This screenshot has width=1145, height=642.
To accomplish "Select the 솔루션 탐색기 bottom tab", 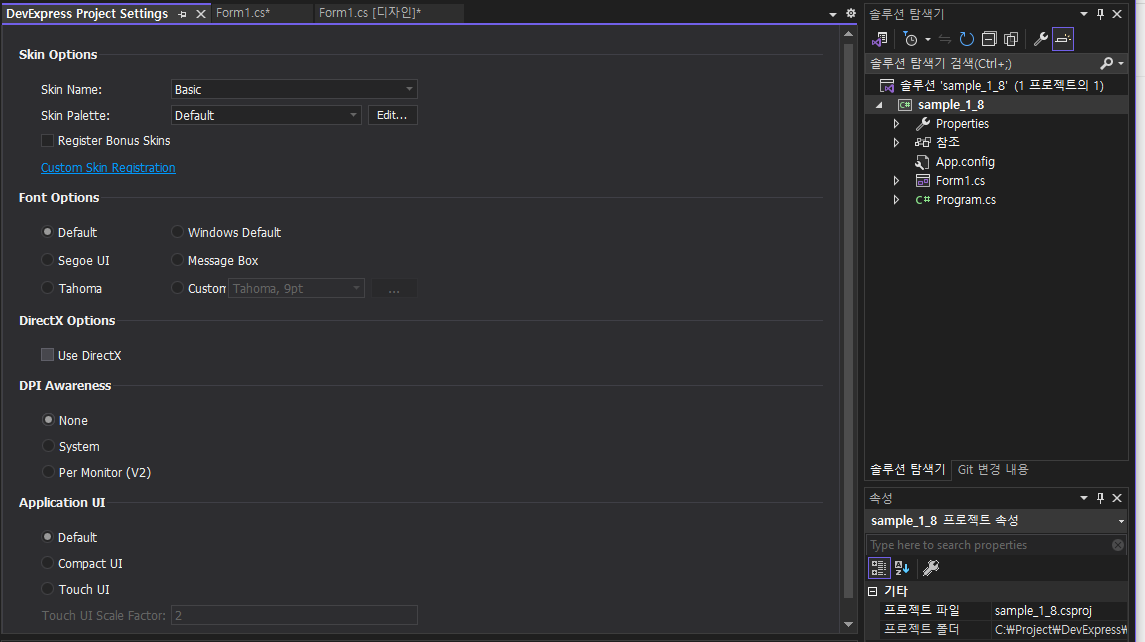I will click(908, 470).
